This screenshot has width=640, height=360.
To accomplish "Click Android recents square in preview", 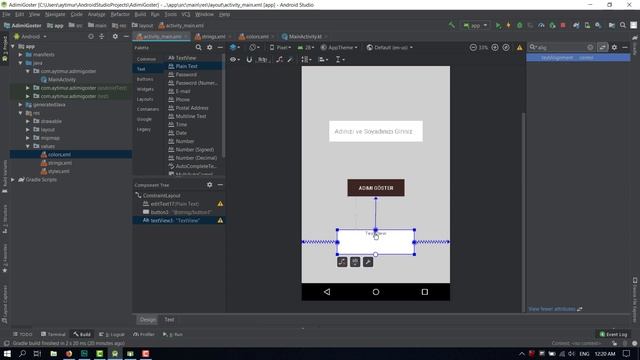I will coord(424,292).
